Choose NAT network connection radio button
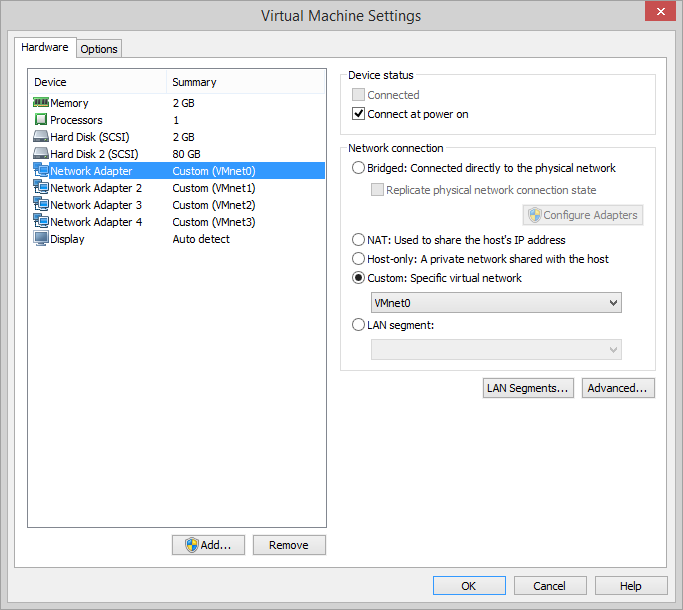The image size is (683, 610). pyautogui.click(x=359, y=240)
